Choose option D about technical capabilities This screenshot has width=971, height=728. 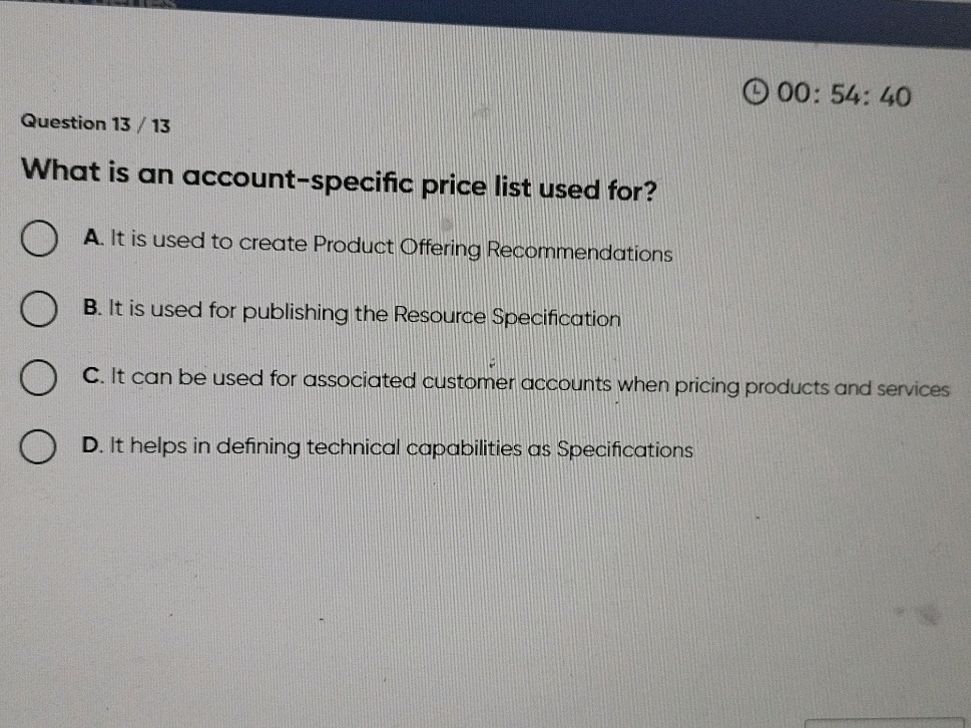[386, 449]
